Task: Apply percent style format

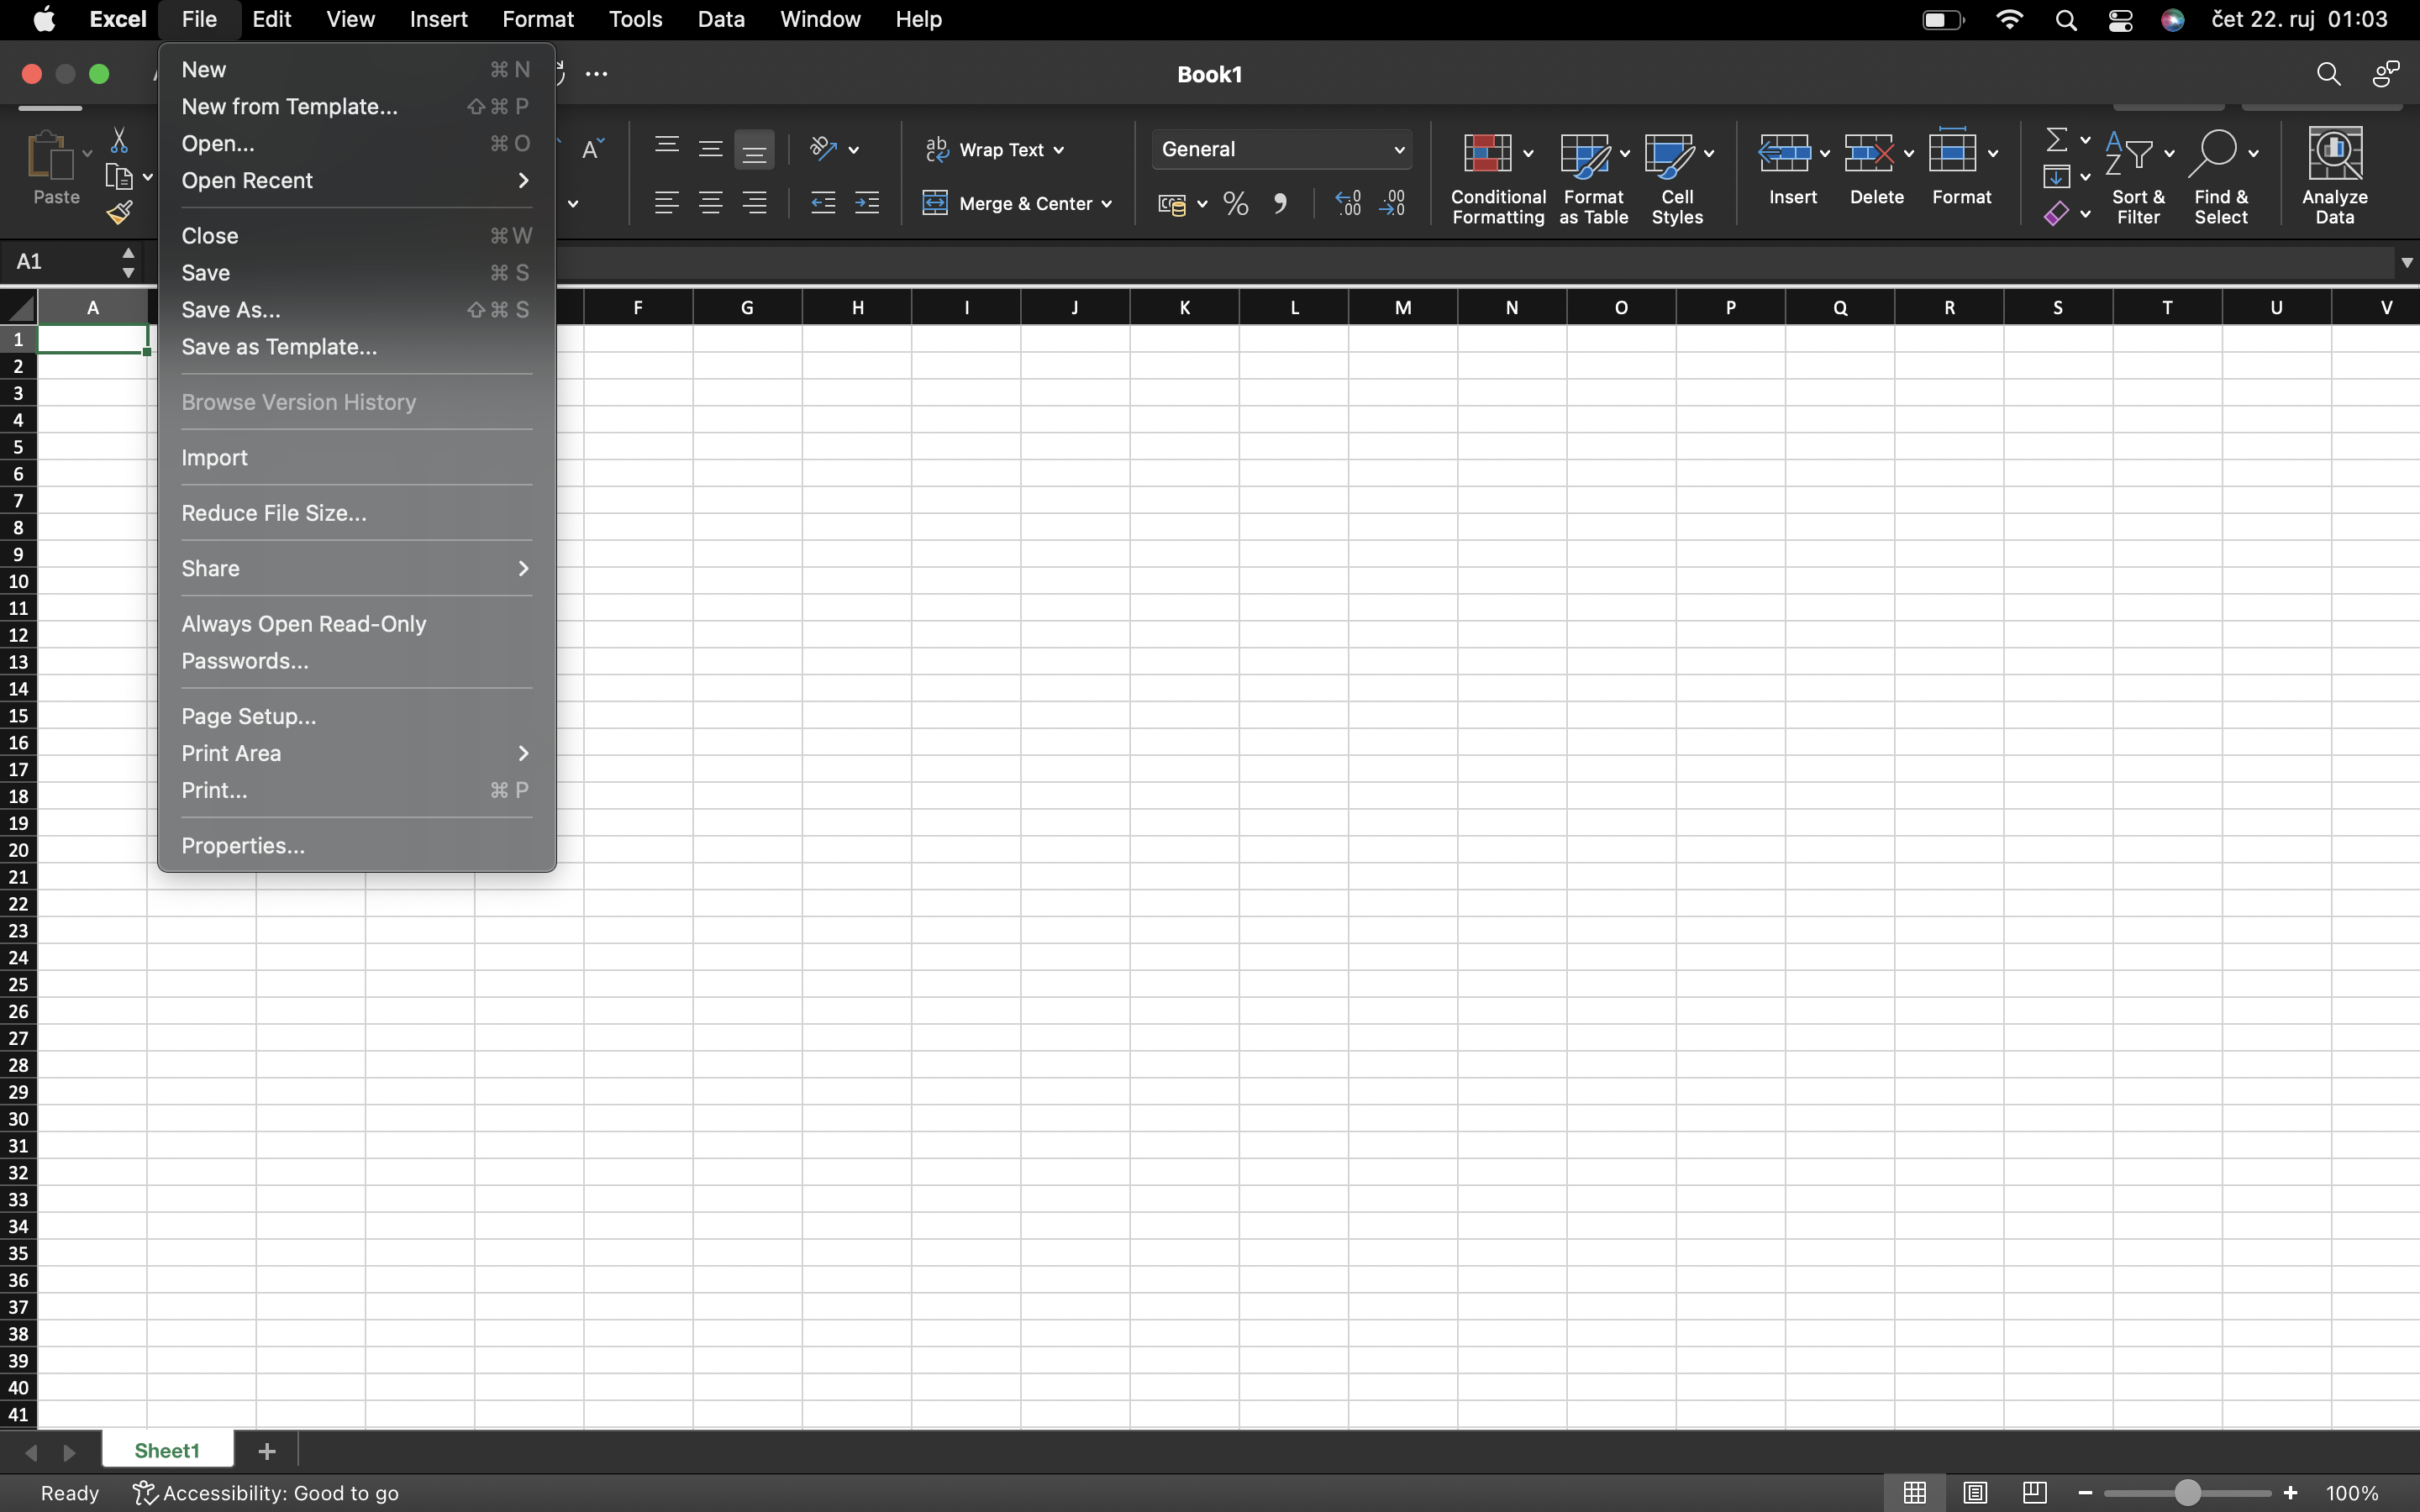Action: [1236, 204]
